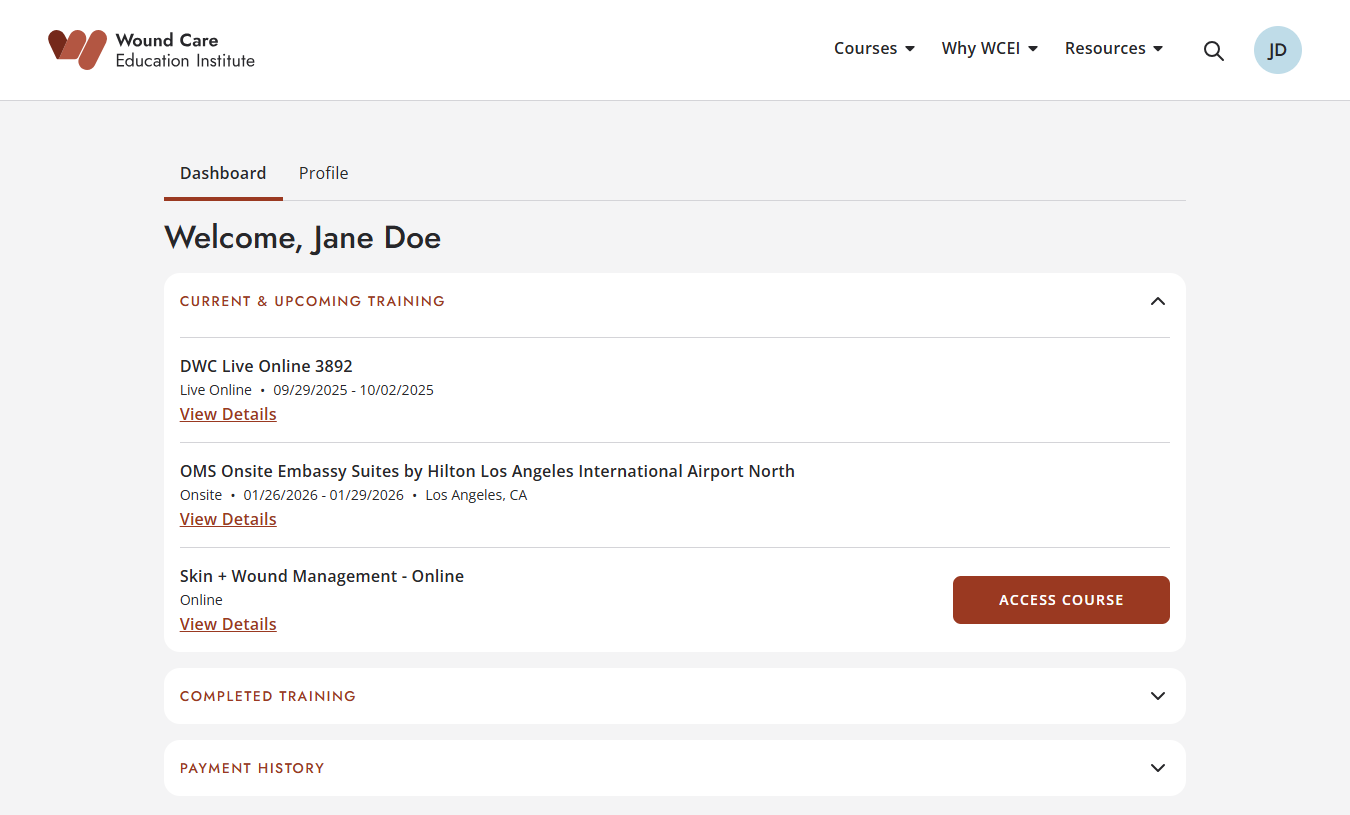
Task: Switch to the Dashboard tab
Action: (x=223, y=173)
